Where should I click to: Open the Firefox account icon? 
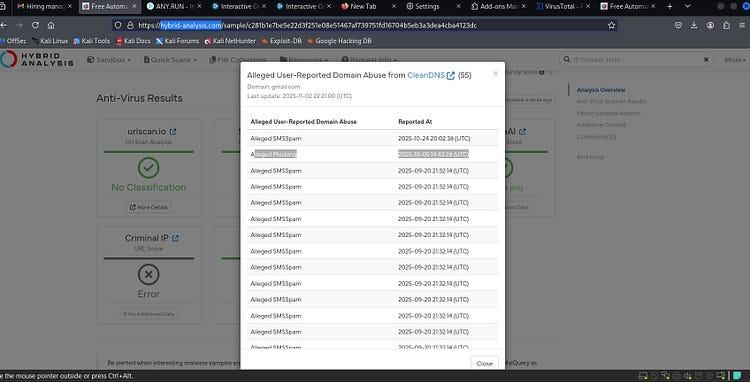click(710, 25)
